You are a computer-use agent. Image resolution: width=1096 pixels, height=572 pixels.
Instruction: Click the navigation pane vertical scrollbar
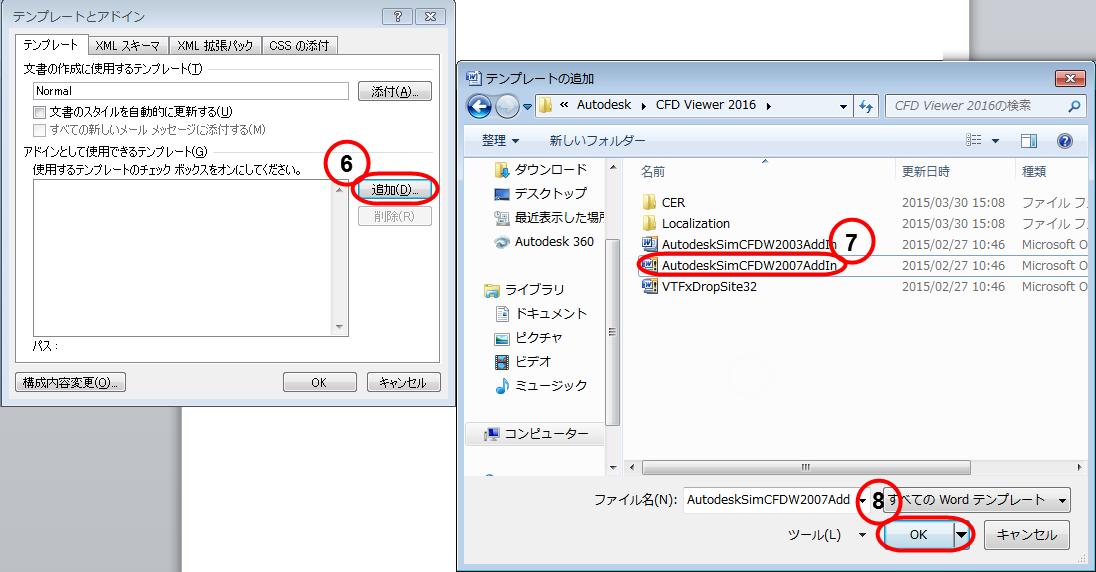612,332
